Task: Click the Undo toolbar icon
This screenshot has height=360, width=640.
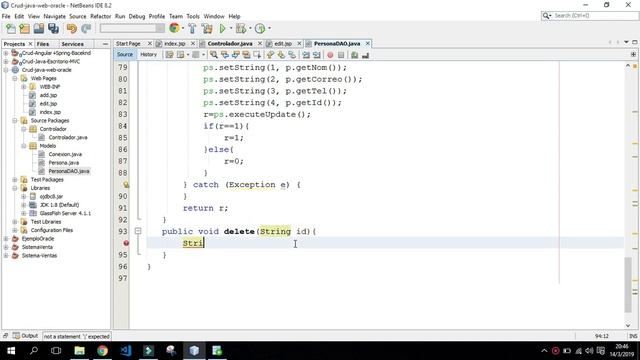Action: [x=72, y=29]
